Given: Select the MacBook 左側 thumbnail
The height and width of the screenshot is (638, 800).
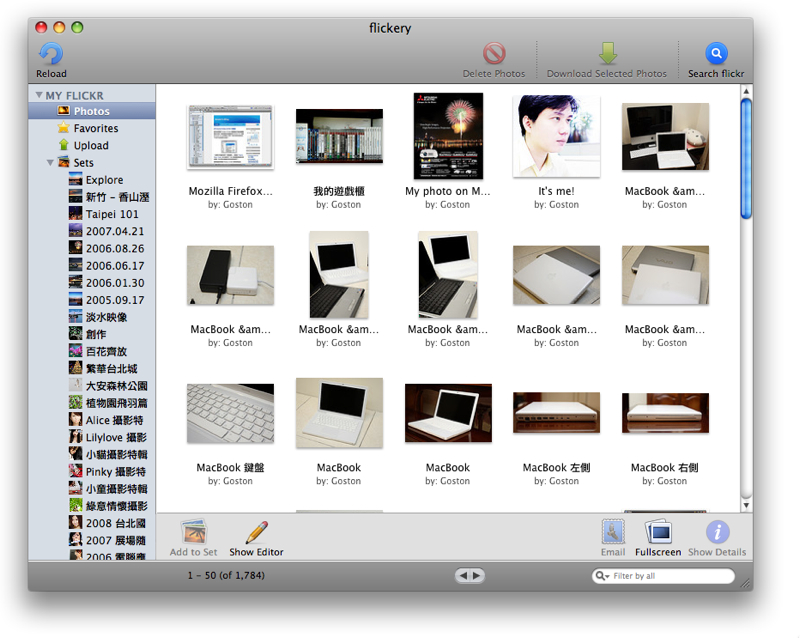Looking at the screenshot, I should (556, 412).
